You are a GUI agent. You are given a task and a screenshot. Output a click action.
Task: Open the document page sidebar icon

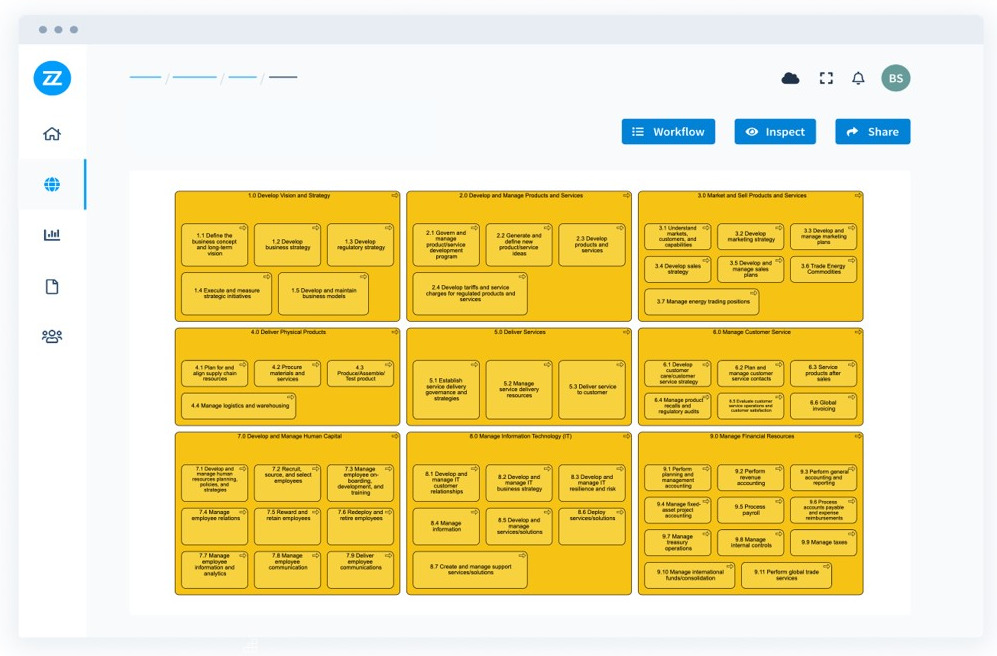(x=52, y=287)
